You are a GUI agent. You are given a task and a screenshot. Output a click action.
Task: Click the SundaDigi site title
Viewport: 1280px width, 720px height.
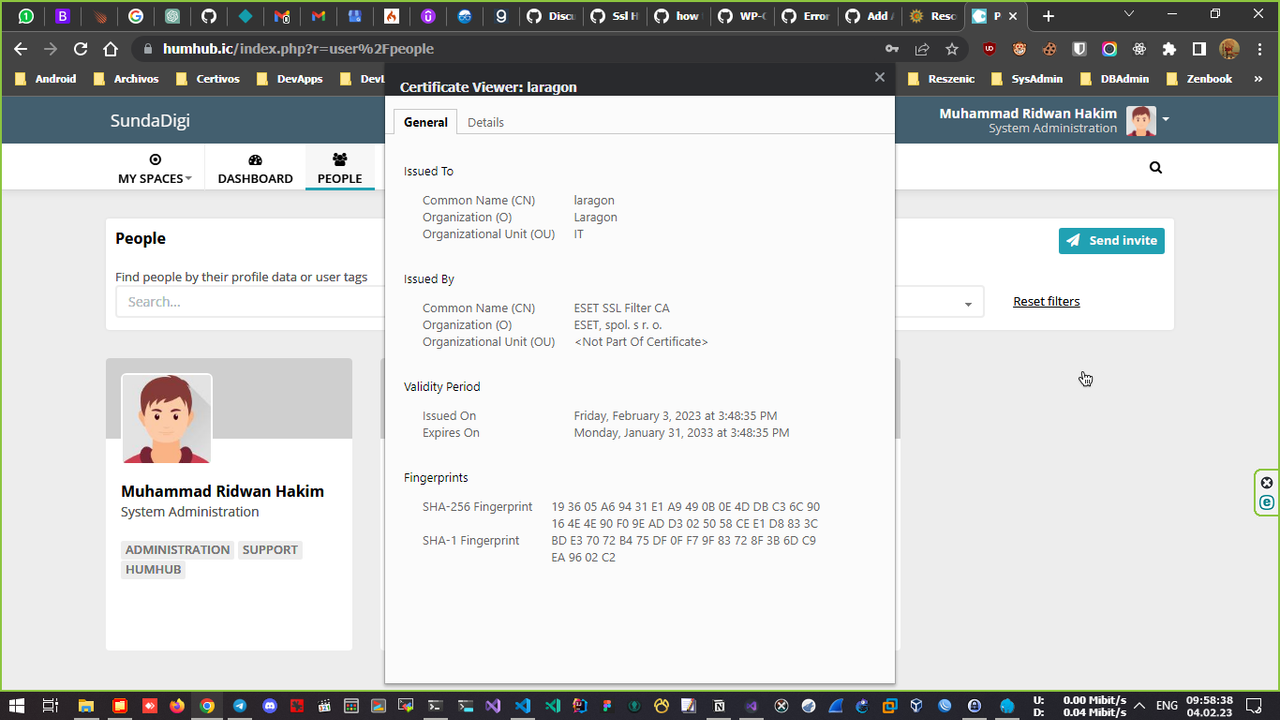click(x=150, y=121)
